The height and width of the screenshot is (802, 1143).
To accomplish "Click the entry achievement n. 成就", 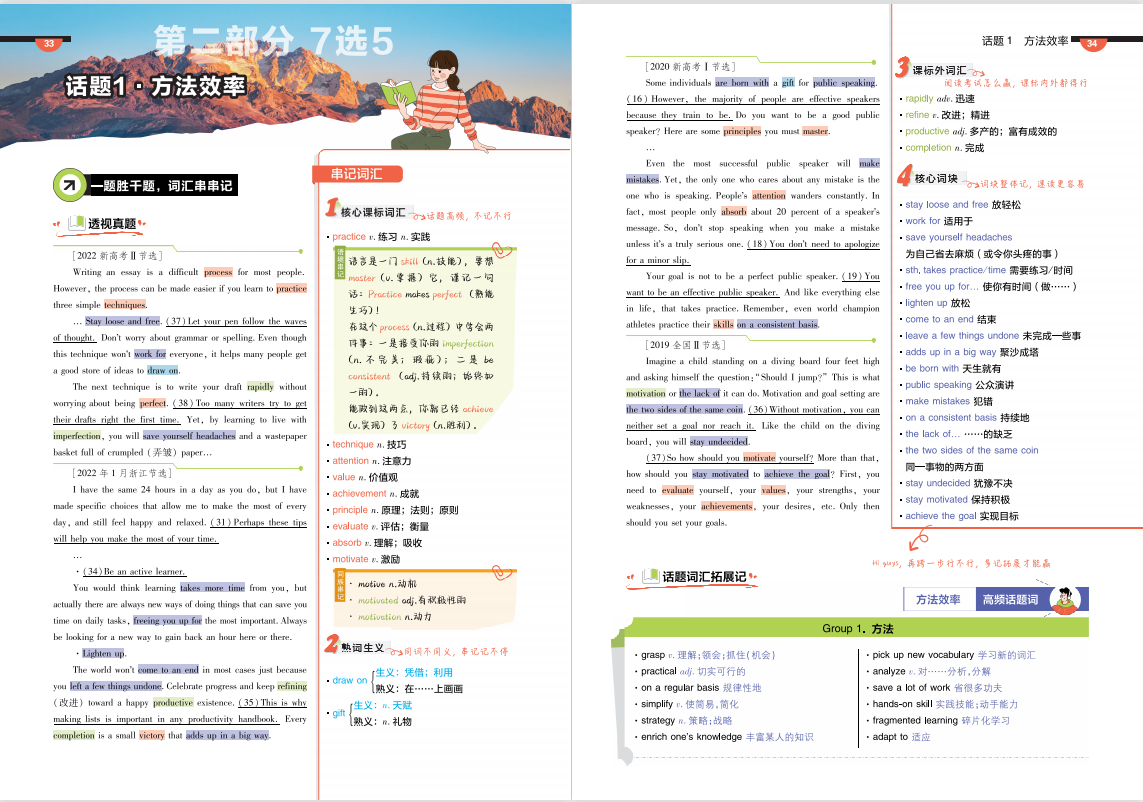I will (375, 494).
